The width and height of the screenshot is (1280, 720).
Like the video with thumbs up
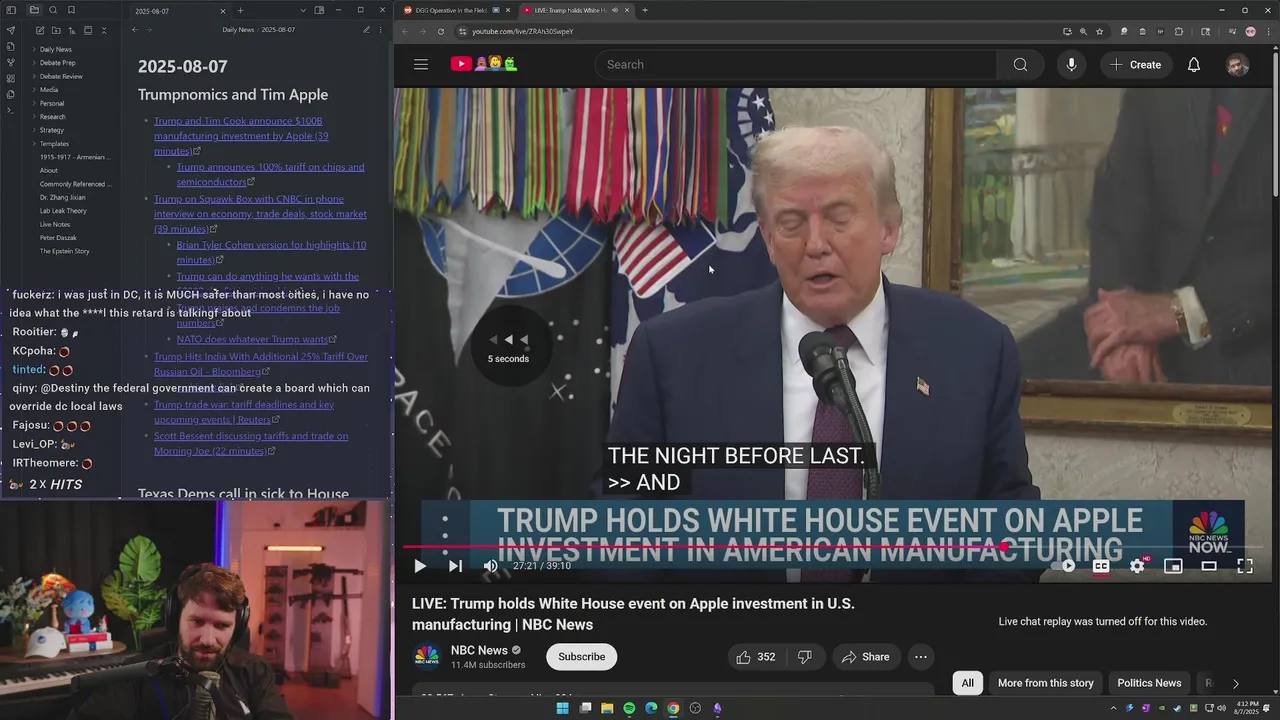tap(754, 657)
